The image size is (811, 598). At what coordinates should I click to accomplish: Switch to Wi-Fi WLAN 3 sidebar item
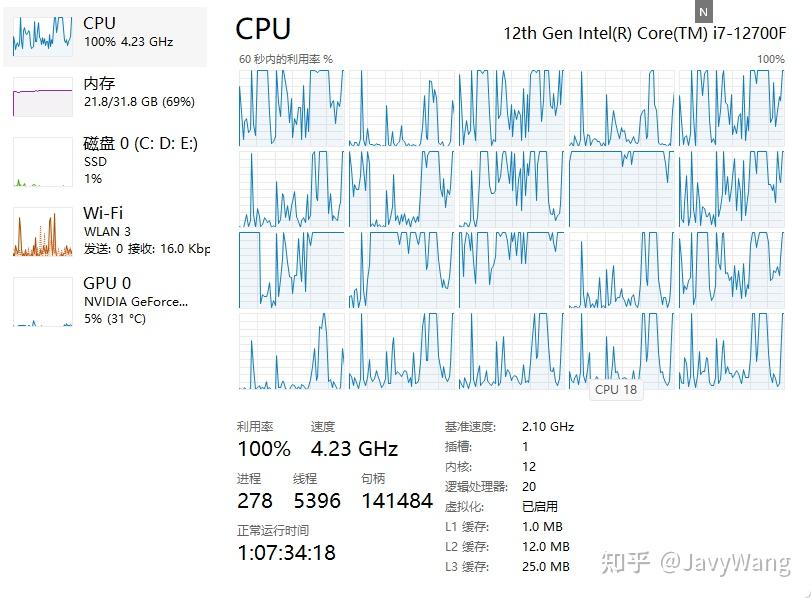click(x=105, y=232)
